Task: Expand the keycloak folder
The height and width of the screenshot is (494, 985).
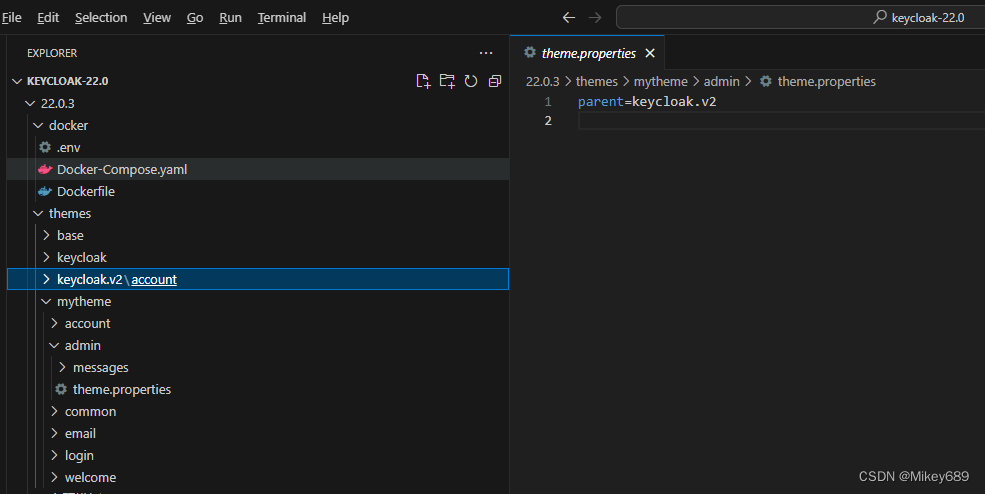Action: (x=46, y=257)
